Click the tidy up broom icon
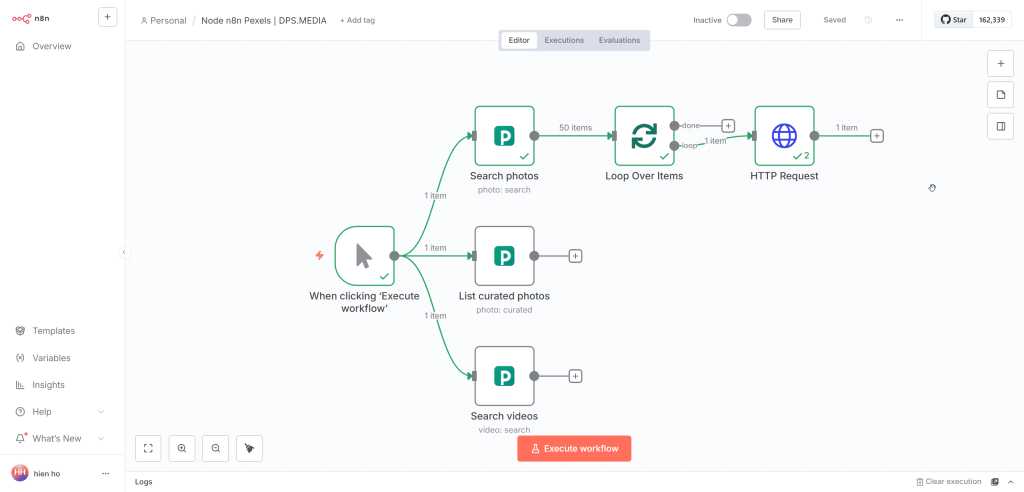1024x492 pixels. point(249,449)
